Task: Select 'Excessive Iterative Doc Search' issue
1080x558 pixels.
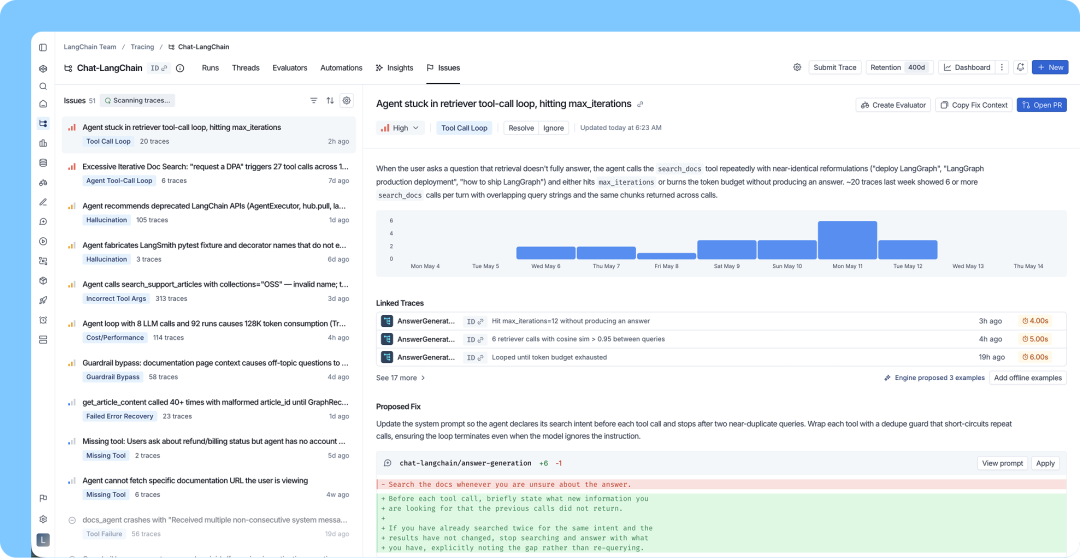Action: pyautogui.click(x=209, y=173)
